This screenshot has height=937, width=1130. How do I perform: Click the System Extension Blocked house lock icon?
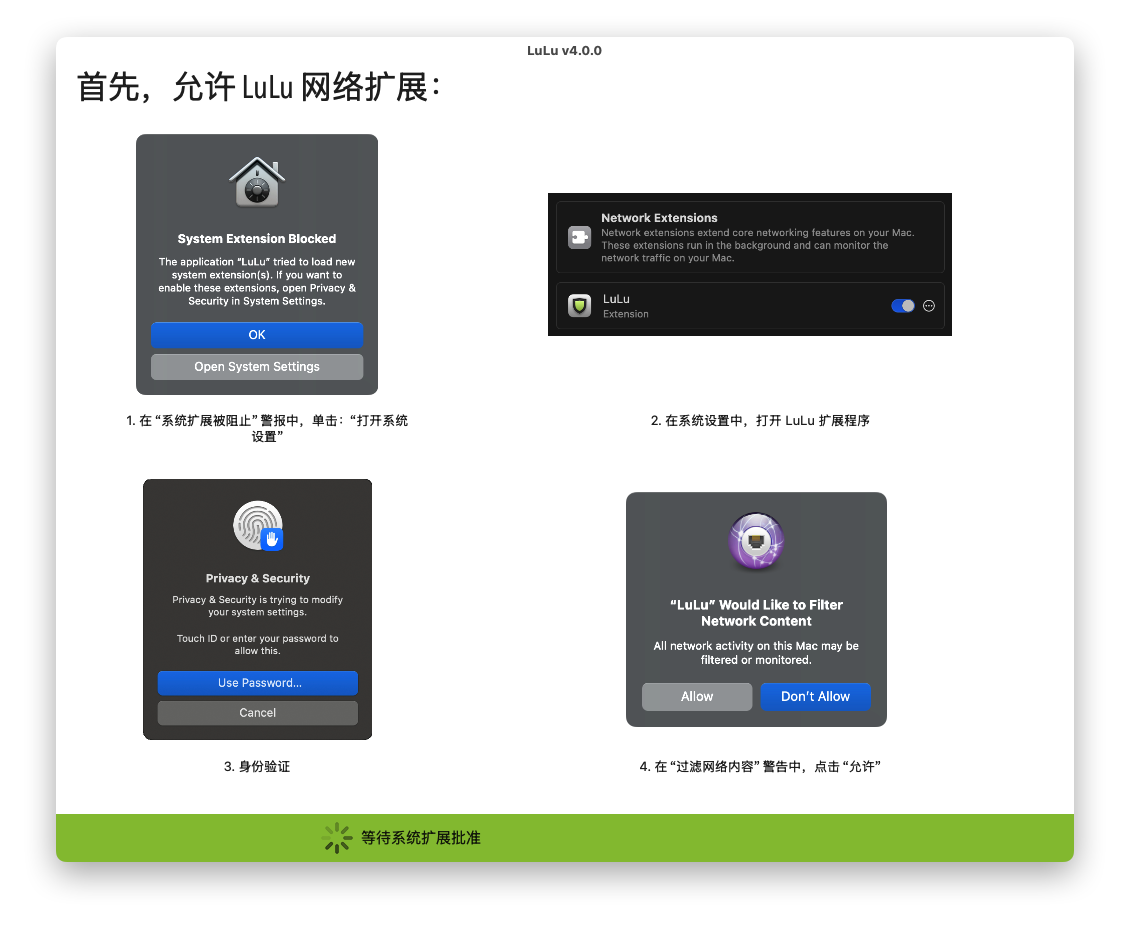coord(257,182)
